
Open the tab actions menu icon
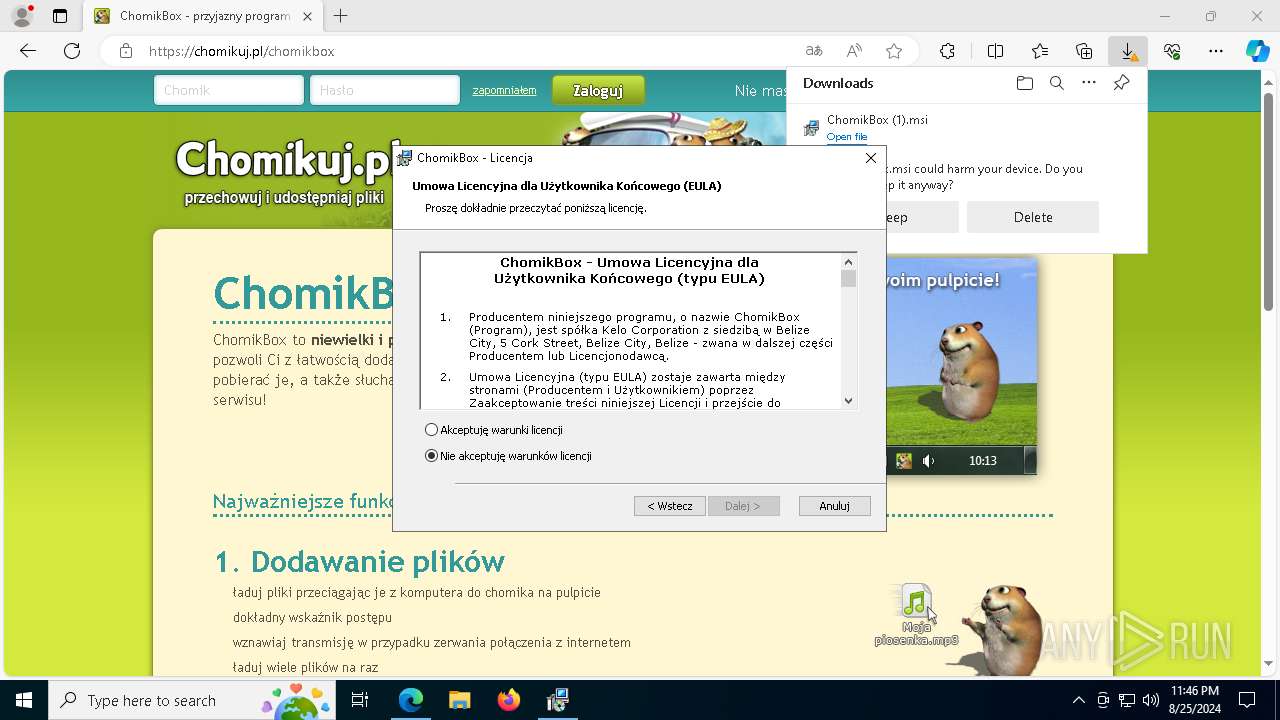tap(60, 16)
